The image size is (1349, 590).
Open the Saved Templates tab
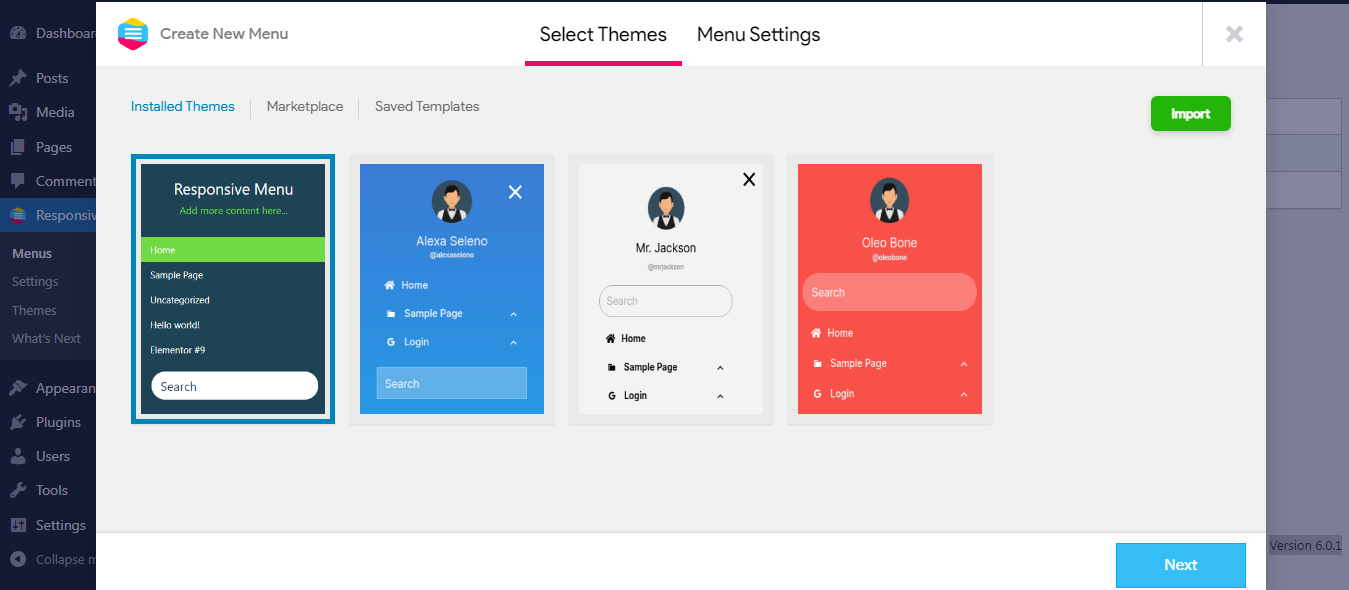(x=427, y=107)
